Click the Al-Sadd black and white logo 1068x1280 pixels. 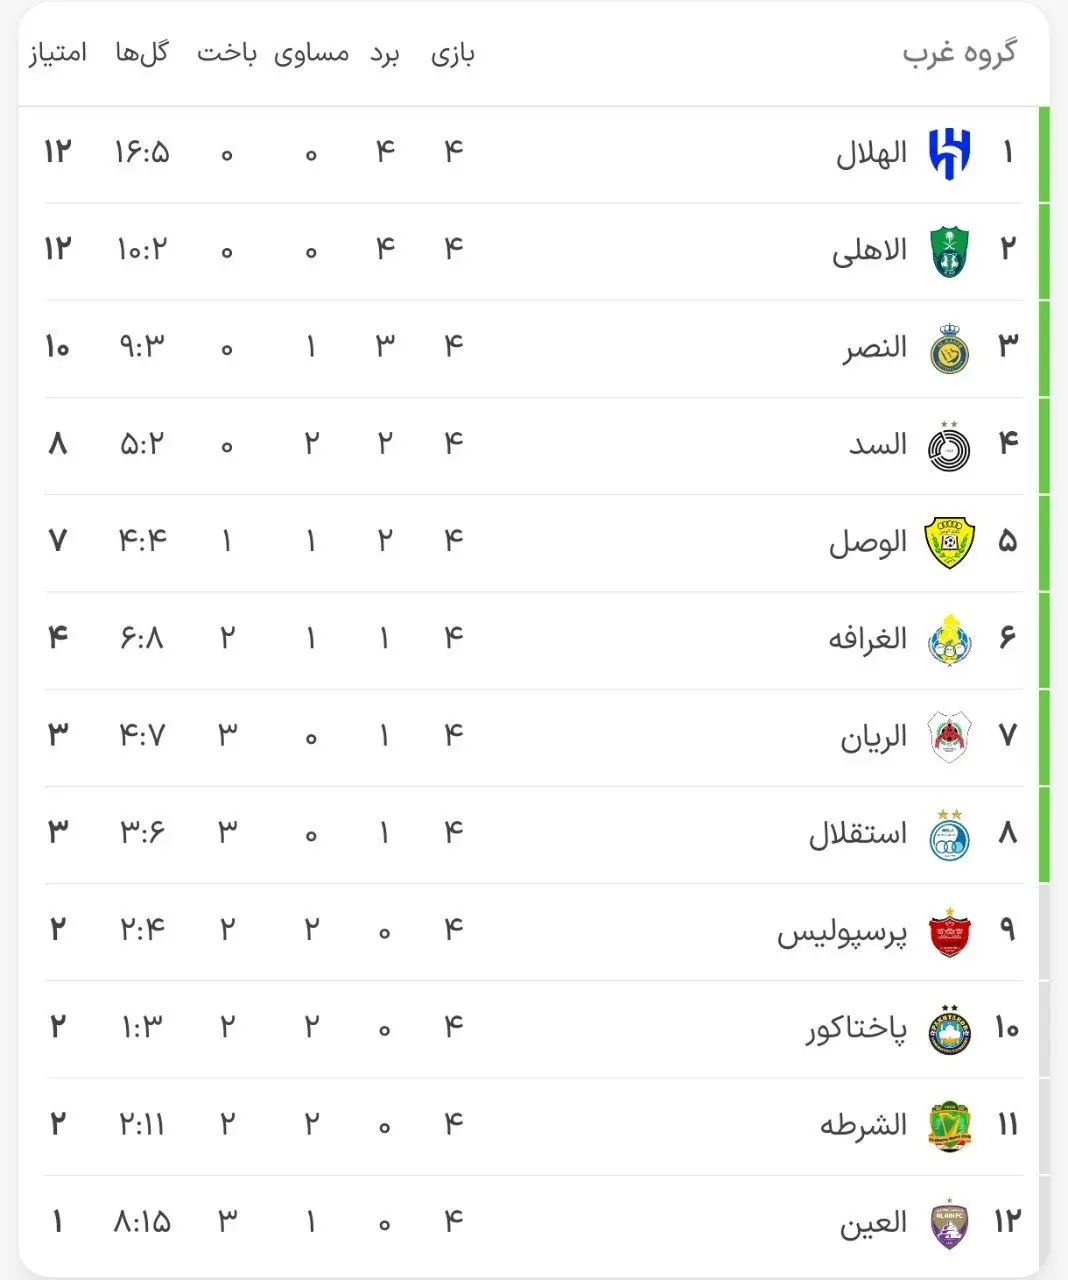(949, 446)
